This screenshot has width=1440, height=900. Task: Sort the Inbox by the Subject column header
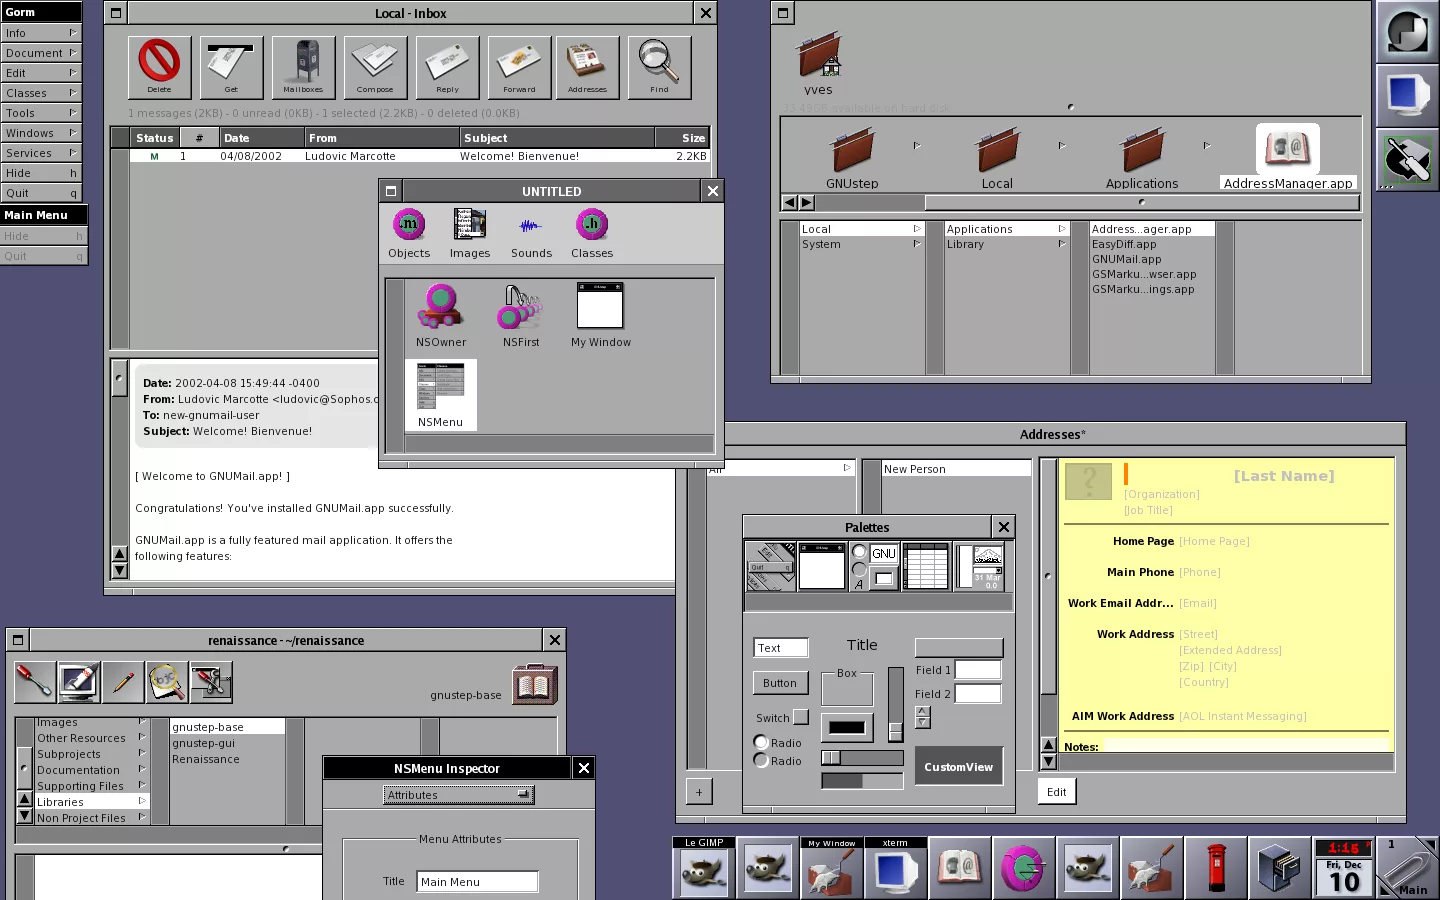point(557,138)
